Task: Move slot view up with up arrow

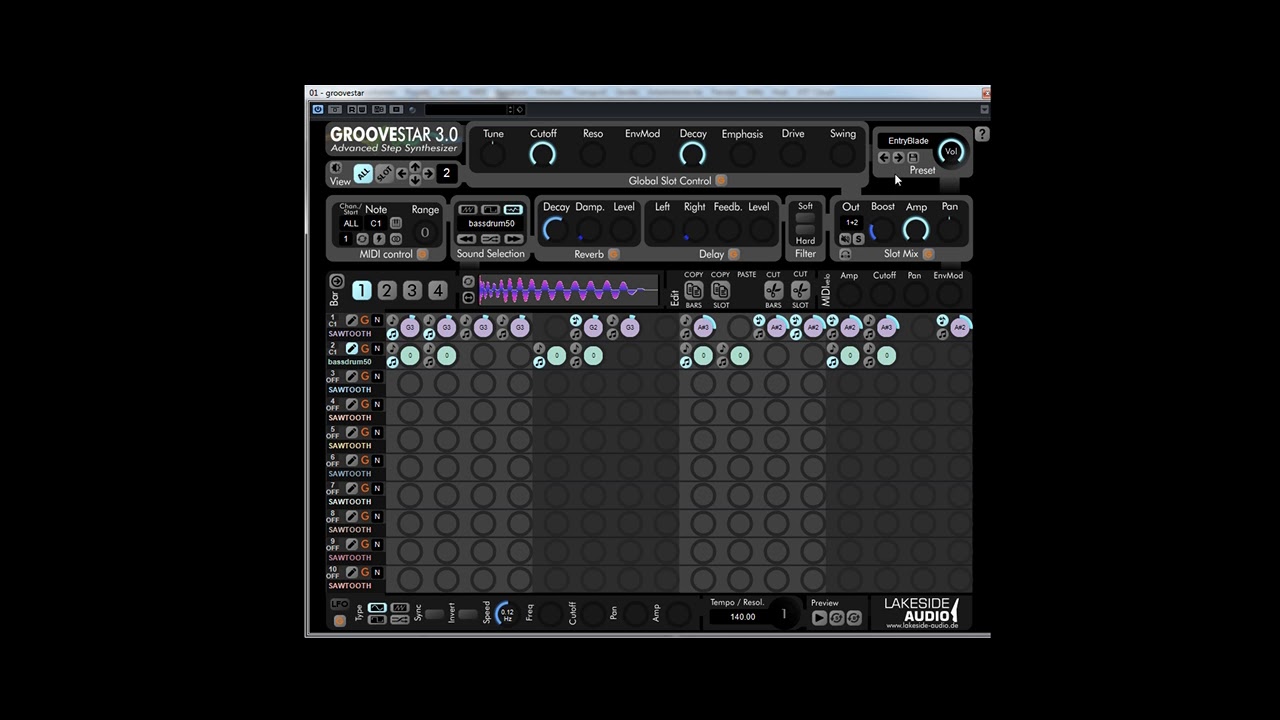Action: click(x=415, y=166)
